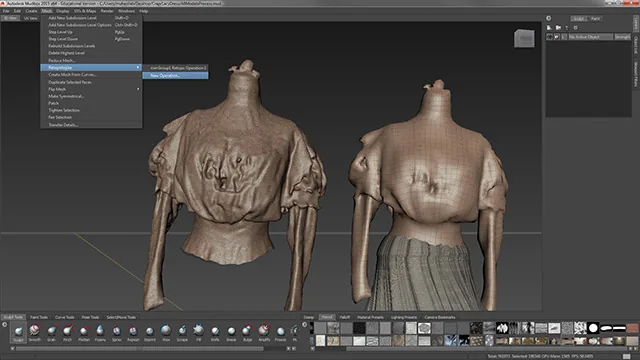Choose Duplicate Selected Faces entry
This screenshot has height=360, width=640.
pyautogui.click(x=91, y=82)
